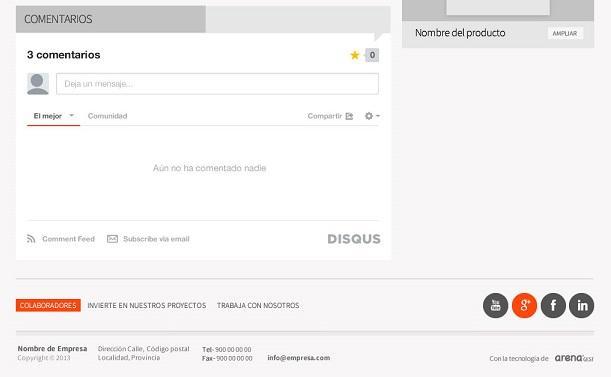Click the Compartir link

coord(325,116)
